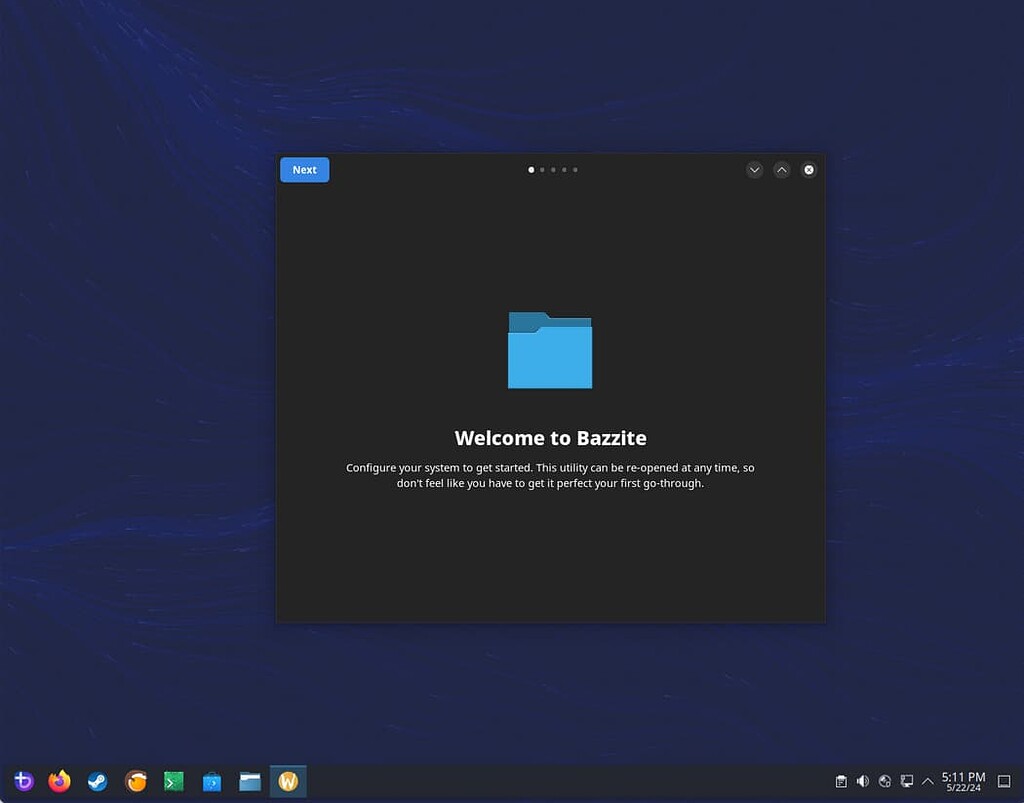Maximize the Welcome window with up chevron
Screen dimensions: 1024x803
tap(782, 170)
